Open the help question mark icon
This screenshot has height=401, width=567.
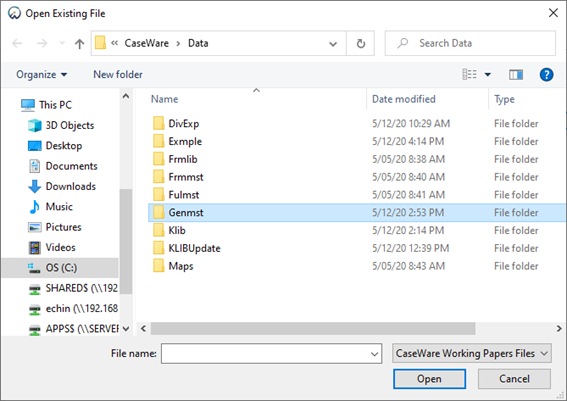(x=546, y=75)
